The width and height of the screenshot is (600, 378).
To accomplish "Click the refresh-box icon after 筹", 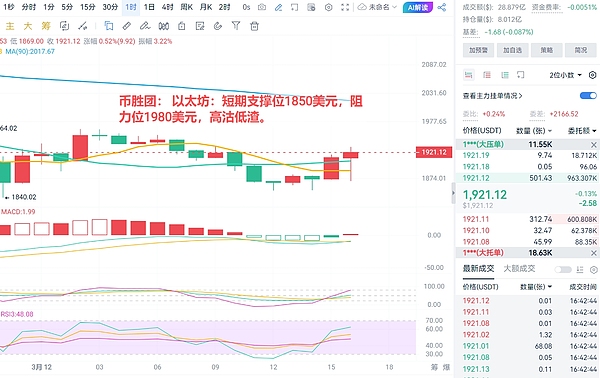I will tap(64, 26).
